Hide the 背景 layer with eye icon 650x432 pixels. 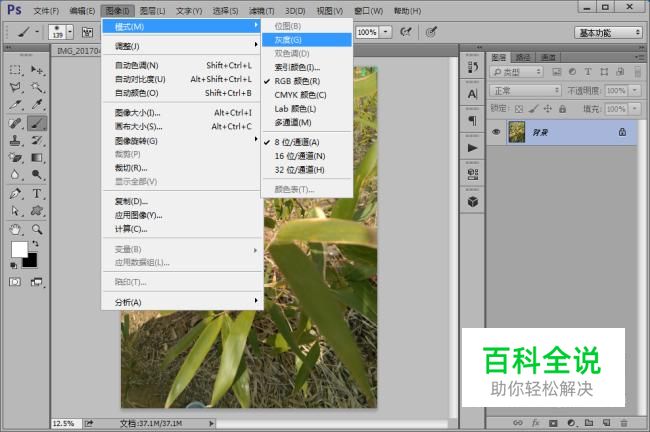click(497, 131)
